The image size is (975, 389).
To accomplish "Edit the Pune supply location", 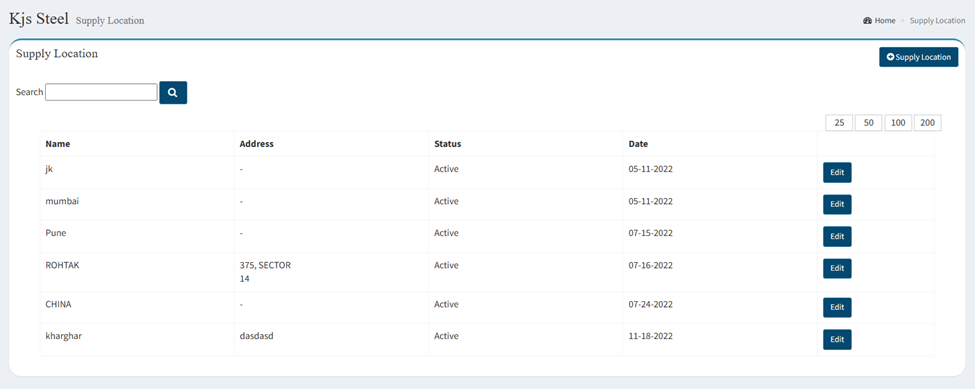I will (x=837, y=237).
